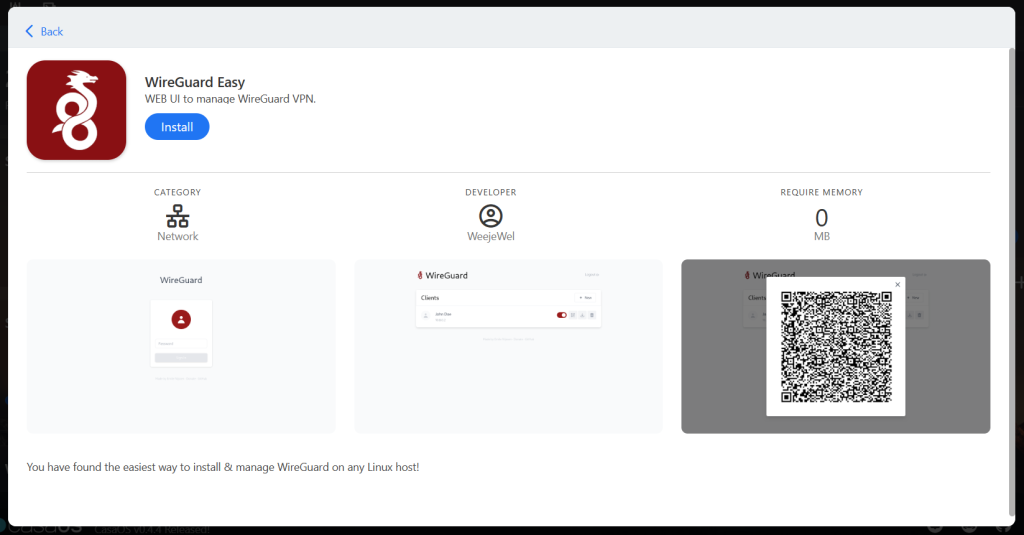Click the Back chevron arrow icon

(29, 31)
